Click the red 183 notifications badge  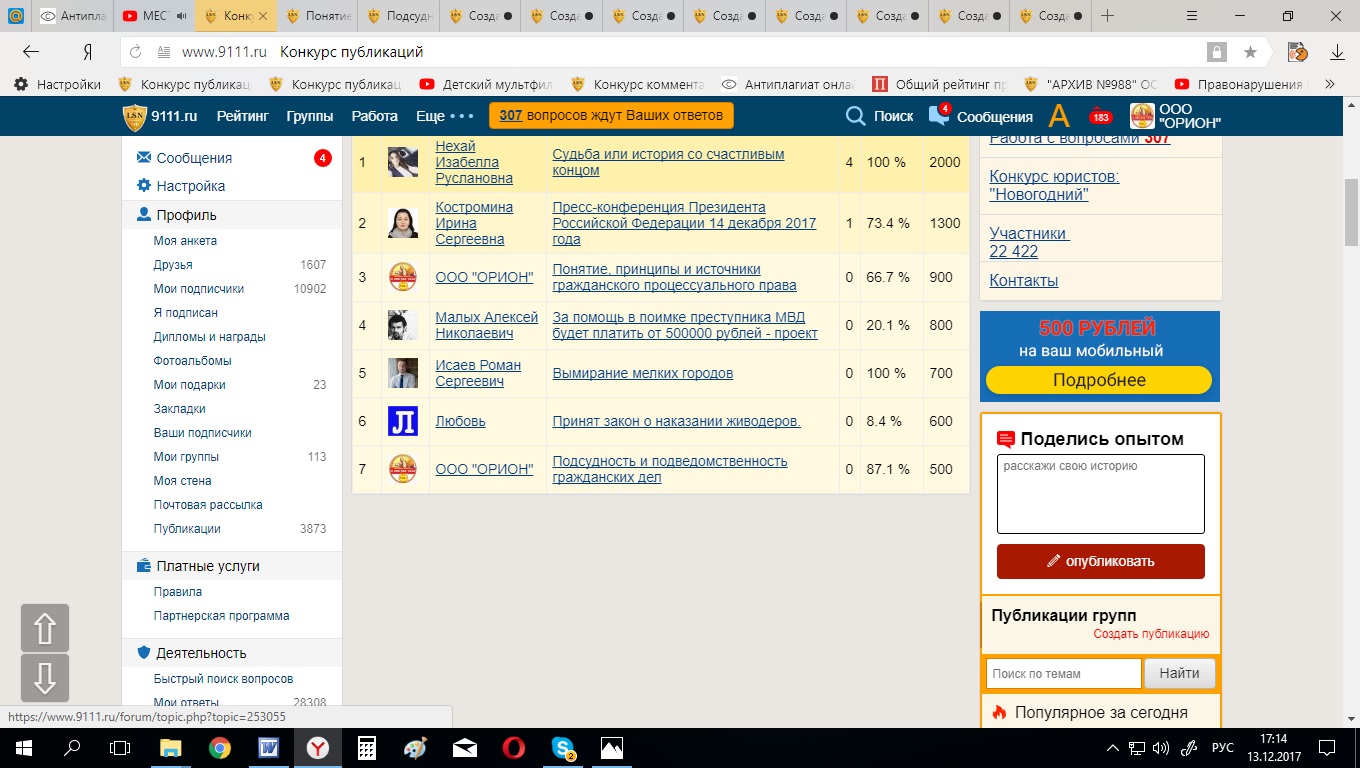[x=1101, y=116]
